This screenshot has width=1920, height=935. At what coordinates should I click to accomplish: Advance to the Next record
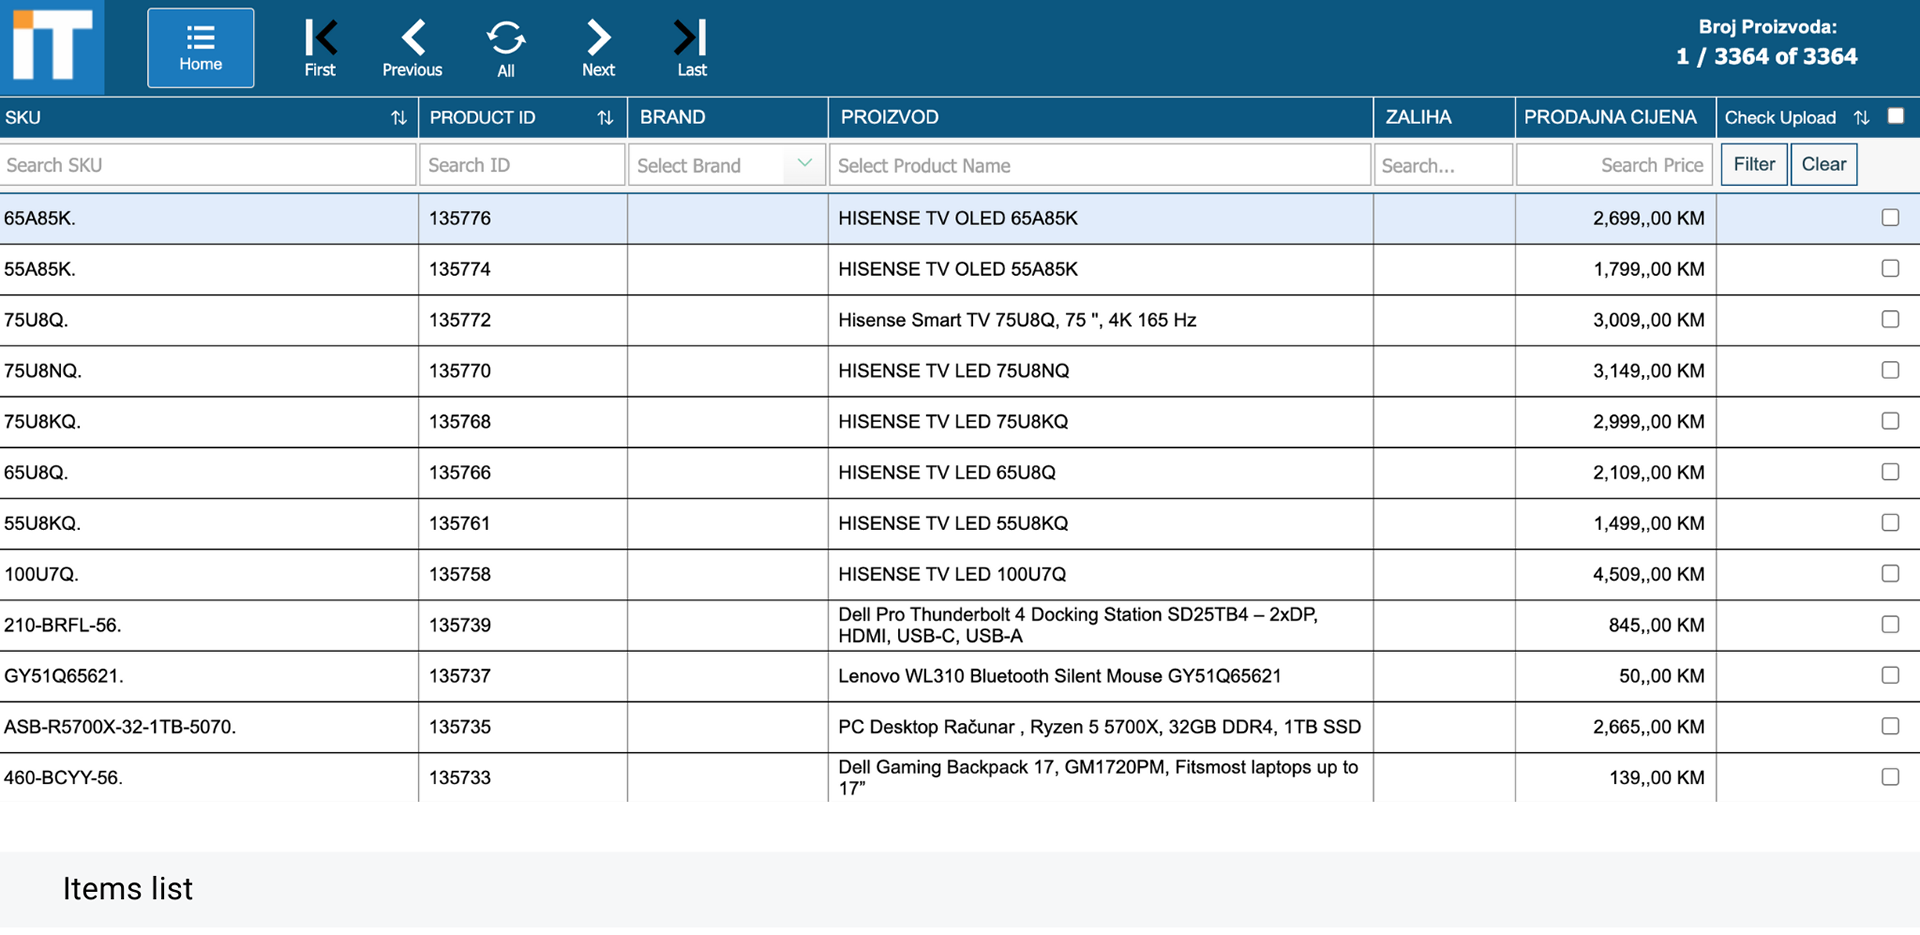click(x=598, y=48)
